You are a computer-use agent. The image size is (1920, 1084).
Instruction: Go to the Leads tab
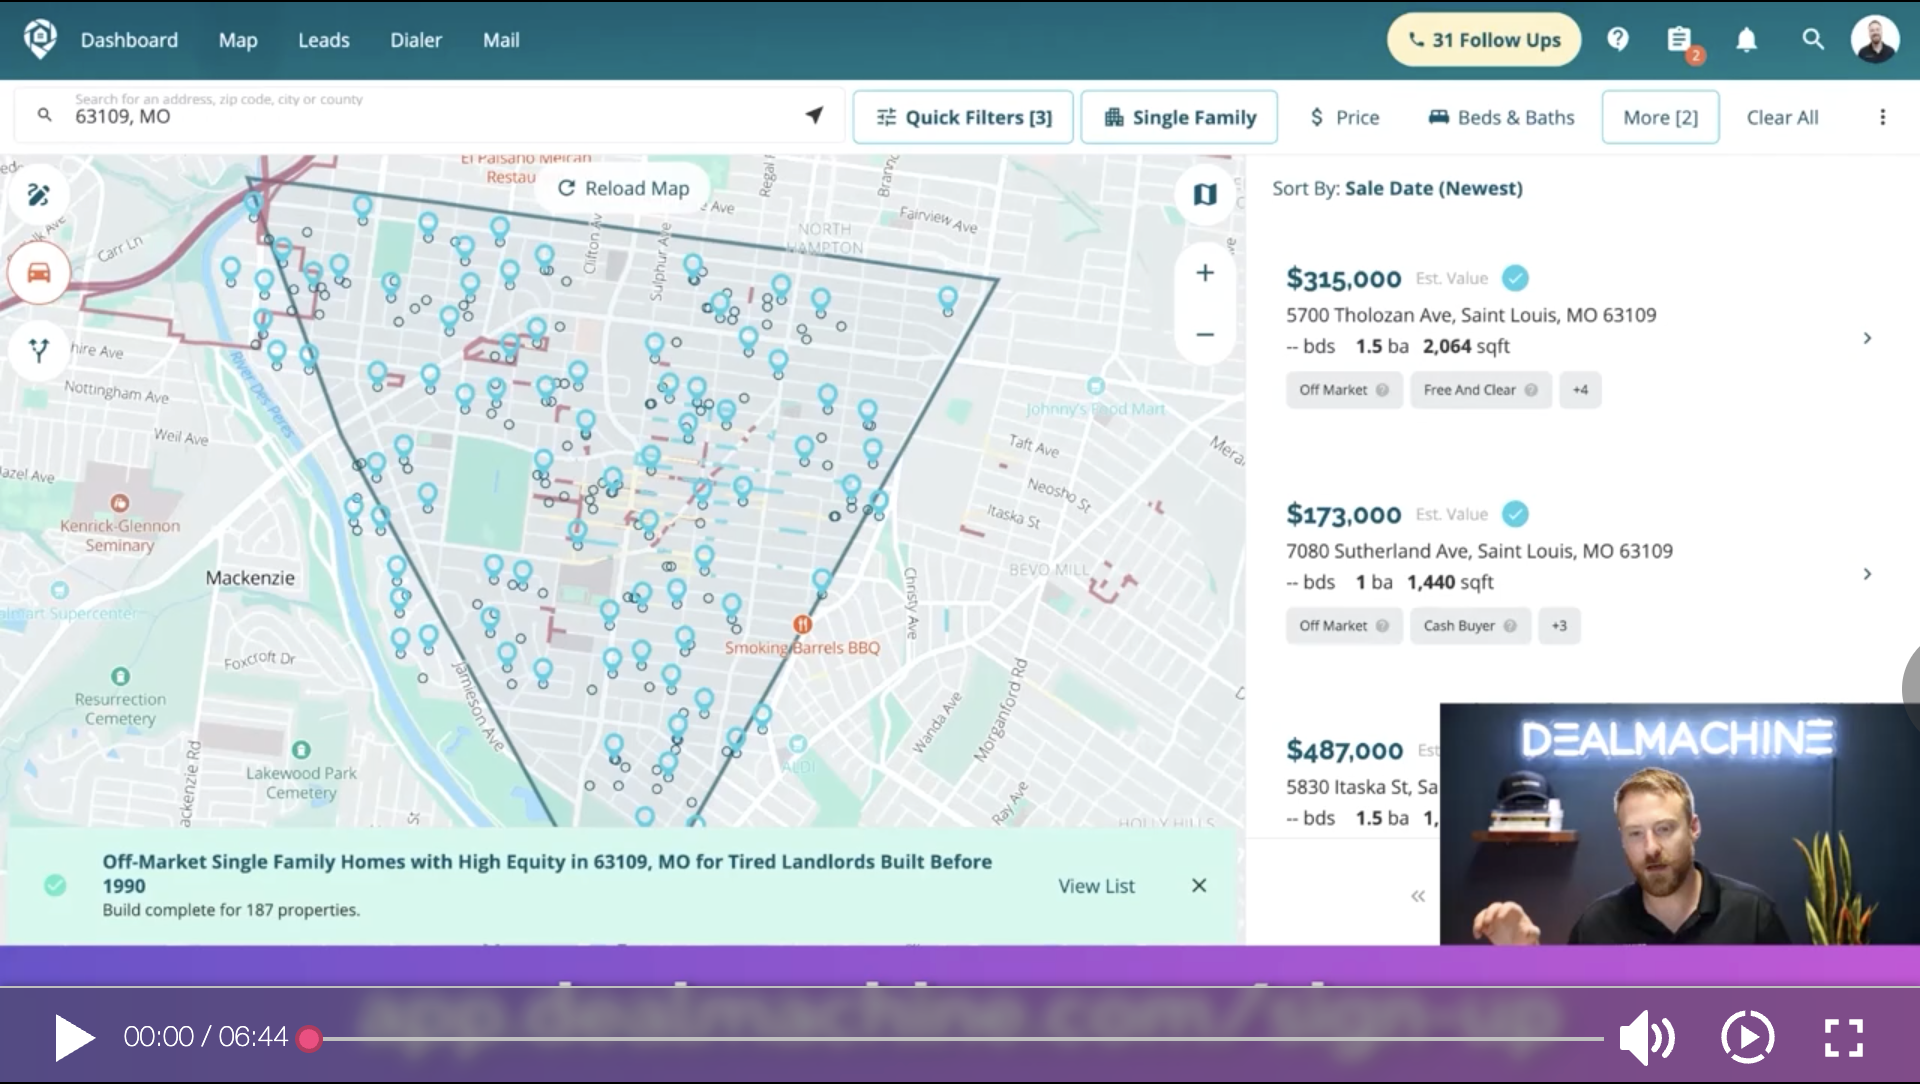(x=323, y=40)
